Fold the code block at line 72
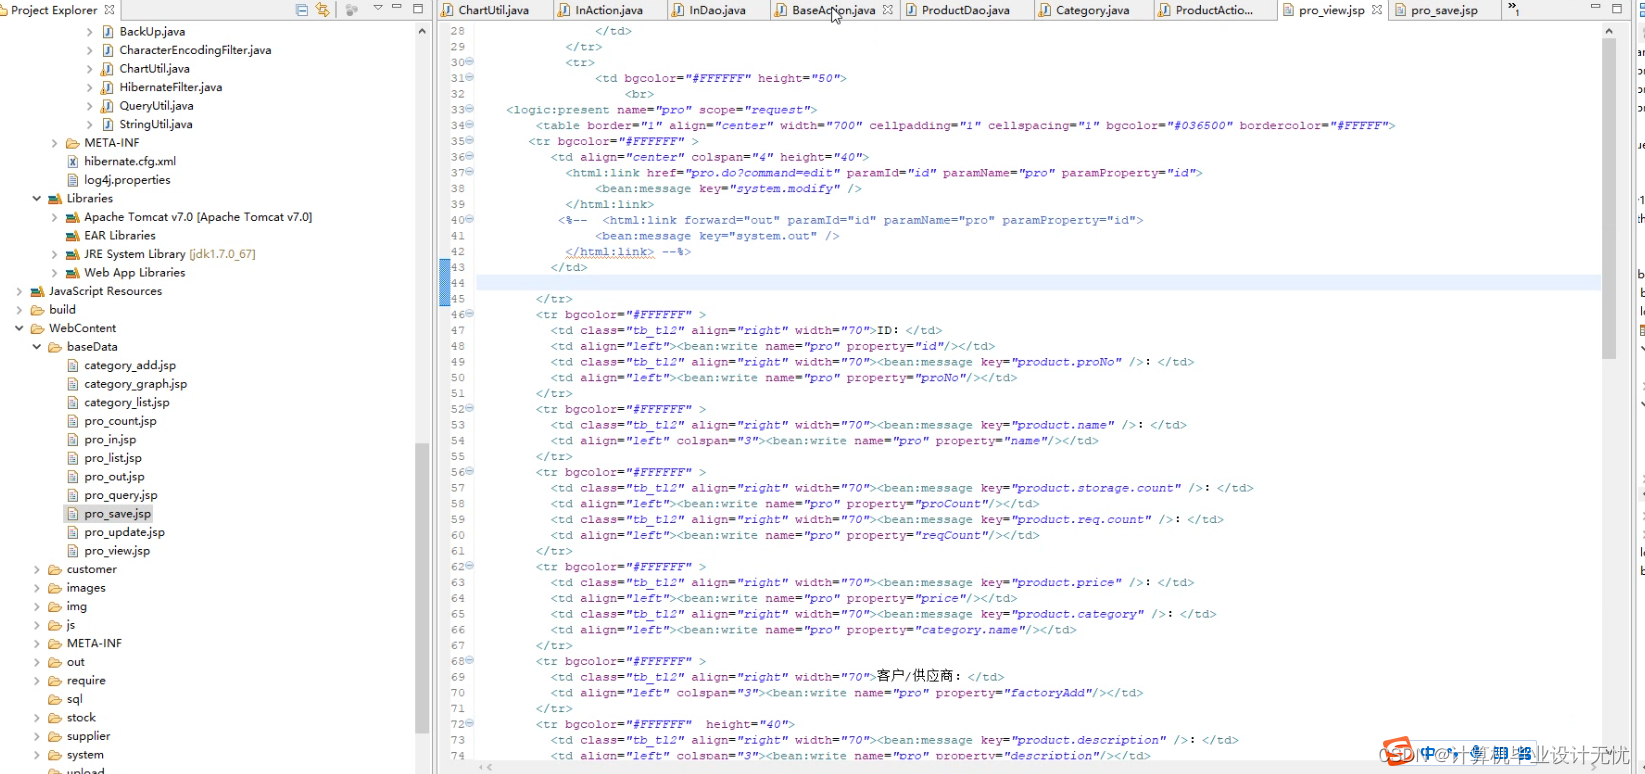The image size is (1645, 774). click(x=470, y=723)
